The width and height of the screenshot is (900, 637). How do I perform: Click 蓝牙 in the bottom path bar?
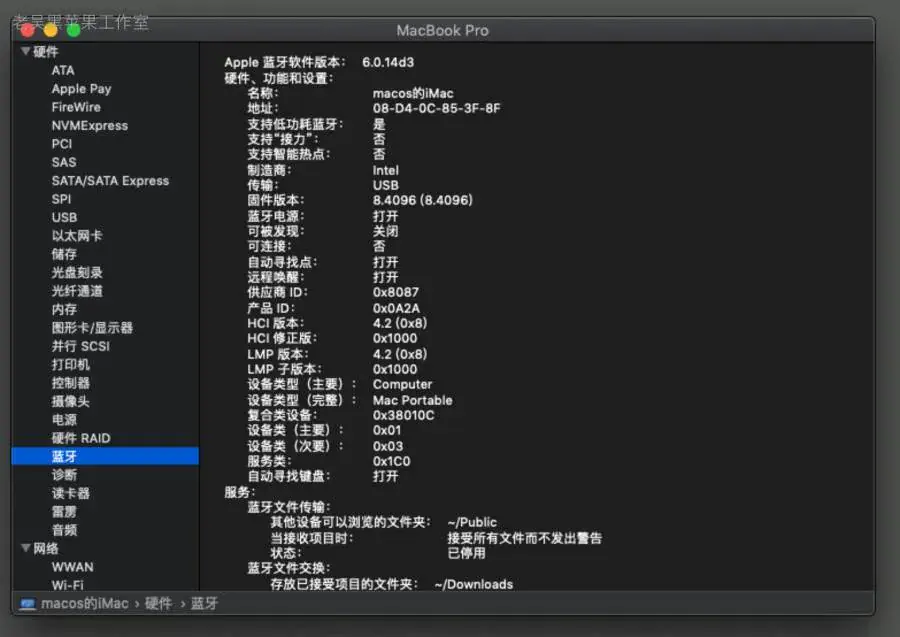point(204,603)
